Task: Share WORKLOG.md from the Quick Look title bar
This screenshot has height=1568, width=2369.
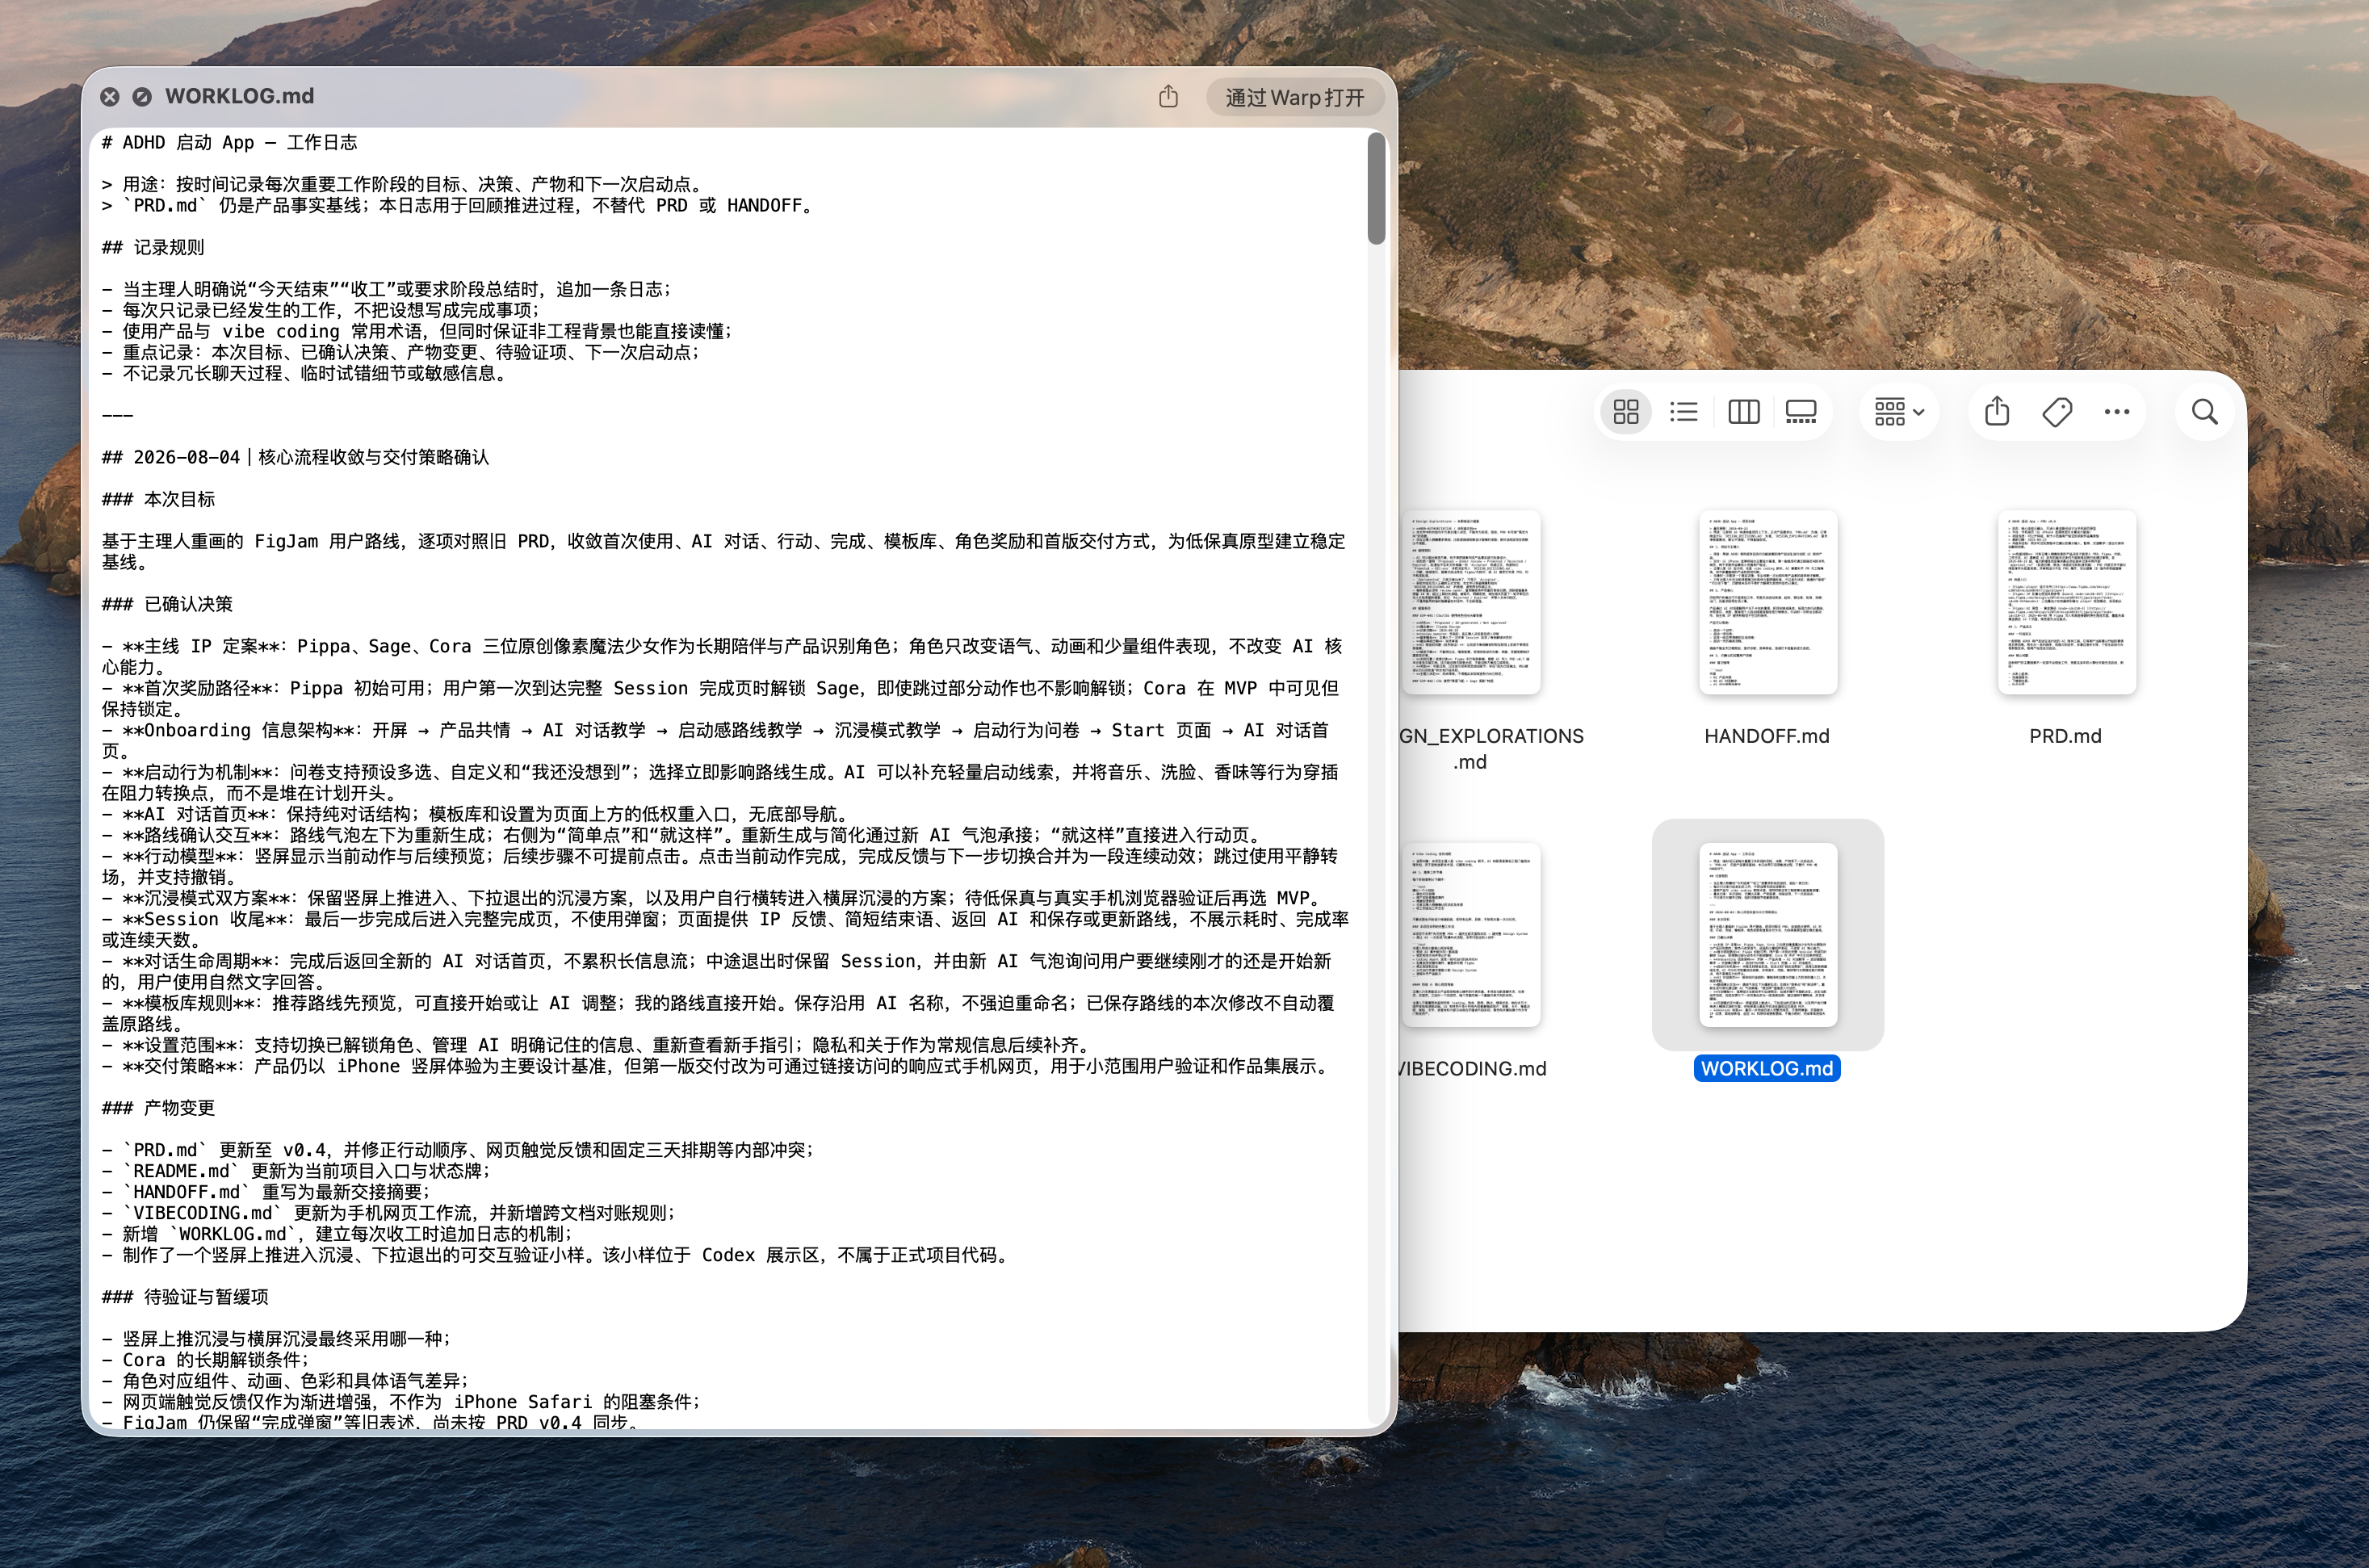Action: click(x=1168, y=97)
